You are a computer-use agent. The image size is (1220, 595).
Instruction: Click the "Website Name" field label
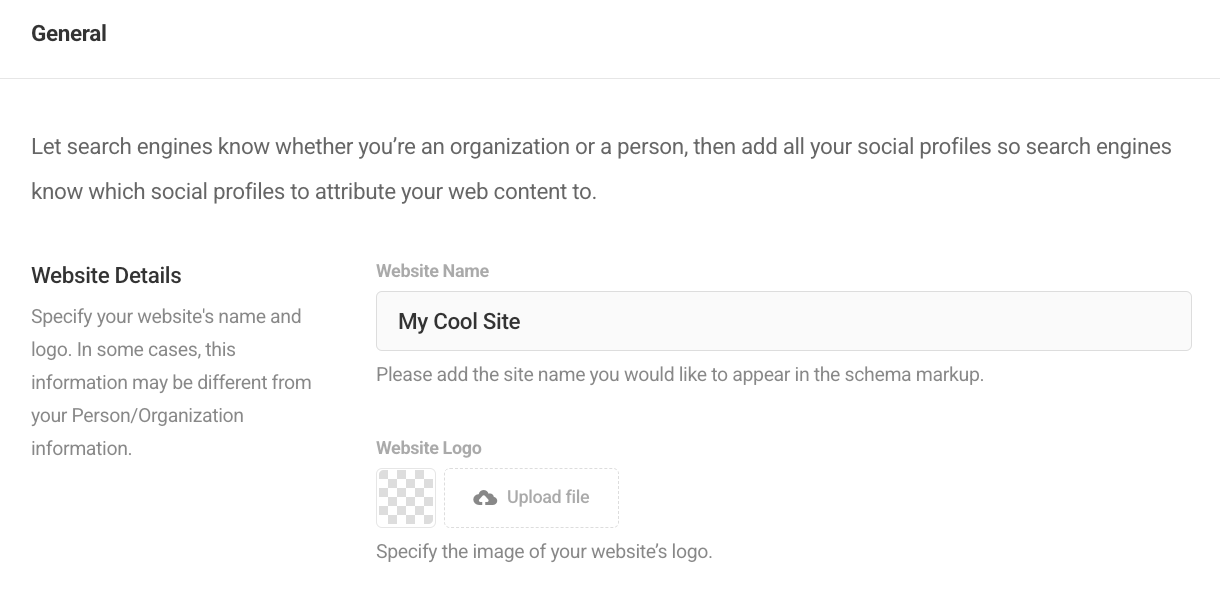tap(432, 271)
